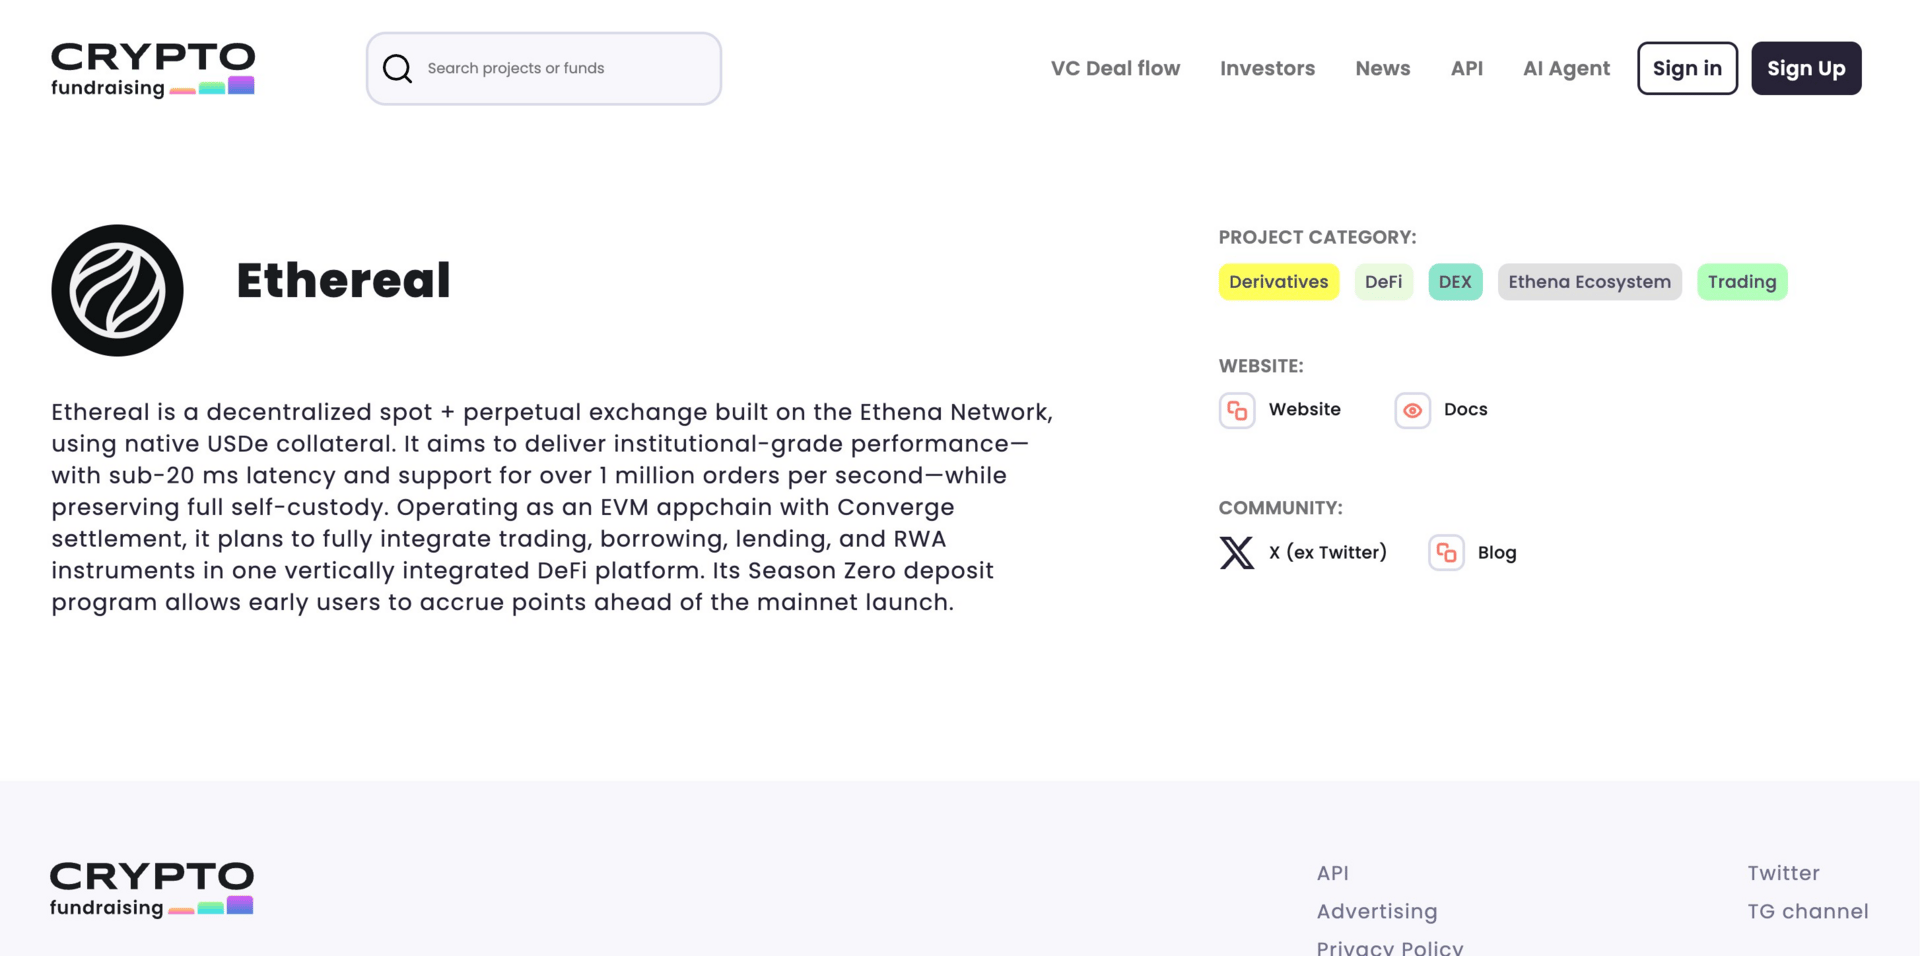This screenshot has height=956, width=1920.
Task: Select the DEX category tag
Action: (x=1455, y=282)
